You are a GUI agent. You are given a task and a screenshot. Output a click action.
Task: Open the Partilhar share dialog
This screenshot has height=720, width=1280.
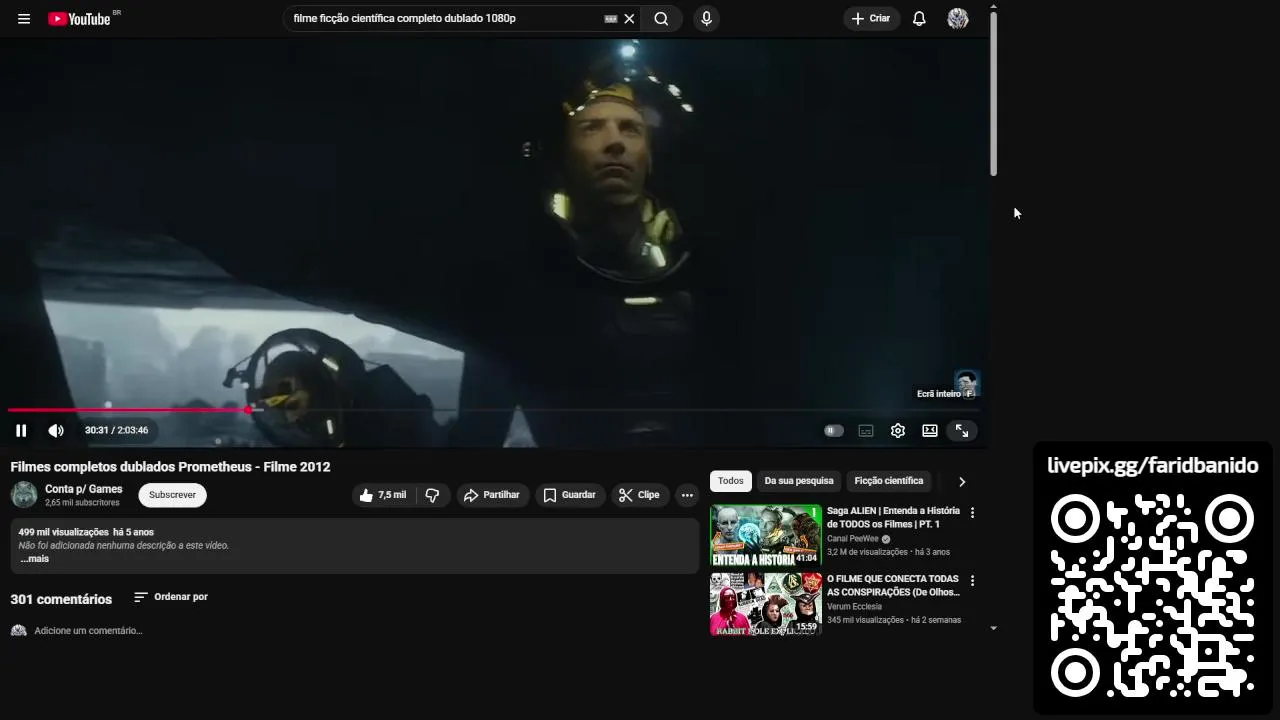[x=492, y=495]
